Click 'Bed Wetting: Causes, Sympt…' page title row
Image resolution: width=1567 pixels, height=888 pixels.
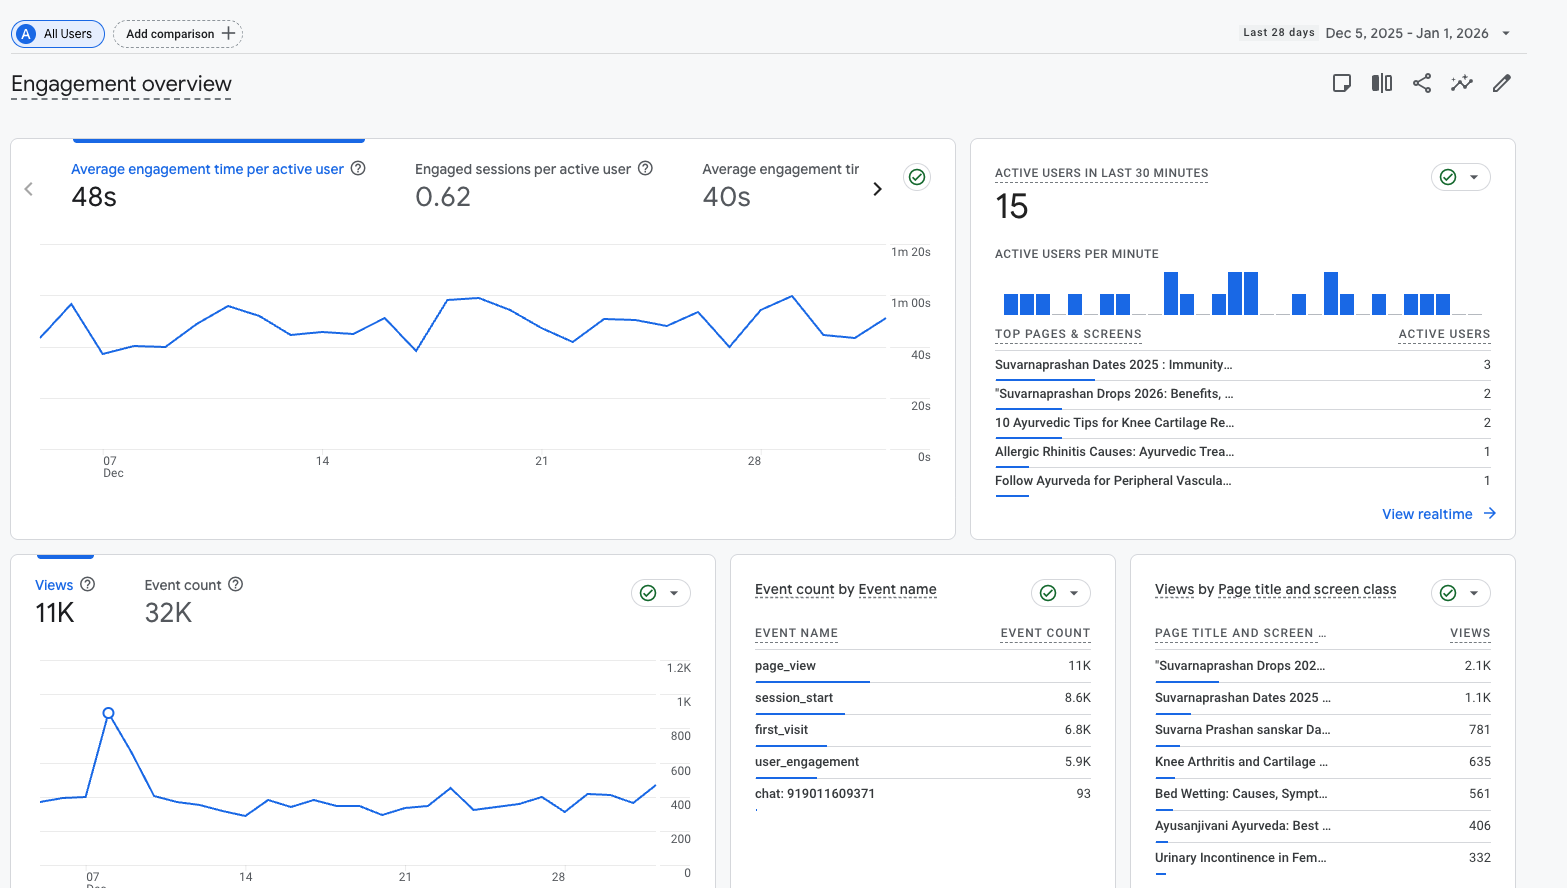click(1323, 794)
